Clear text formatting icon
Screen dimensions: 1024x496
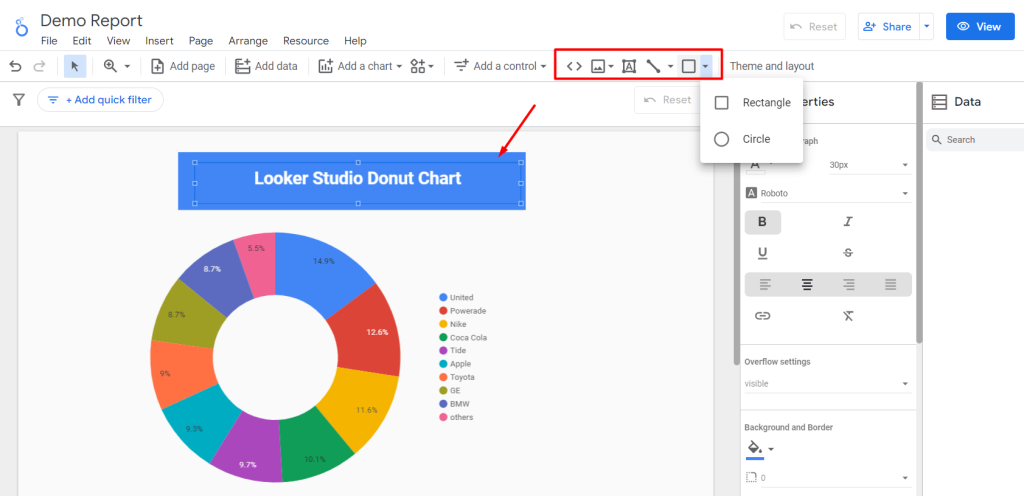[x=848, y=316]
